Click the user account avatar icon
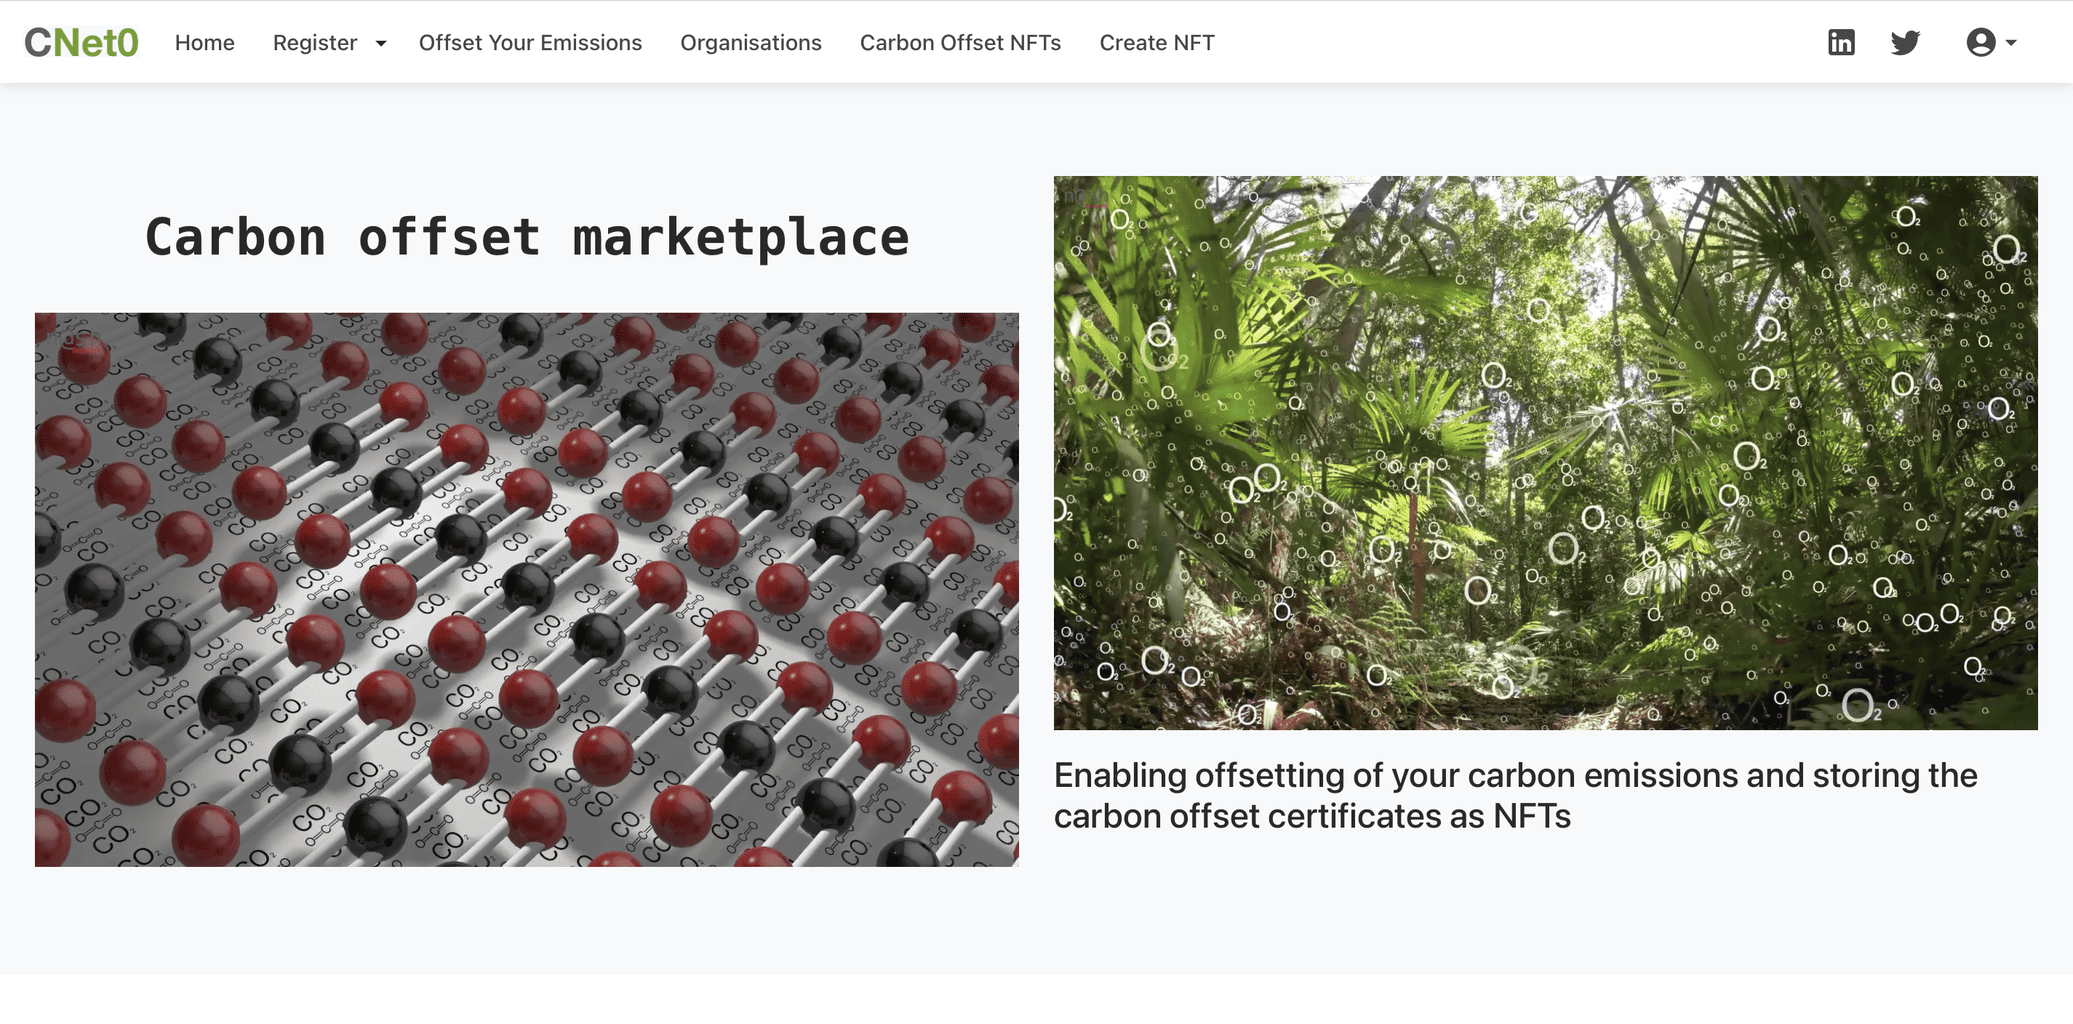The image size is (2073, 1024). 1980,42
